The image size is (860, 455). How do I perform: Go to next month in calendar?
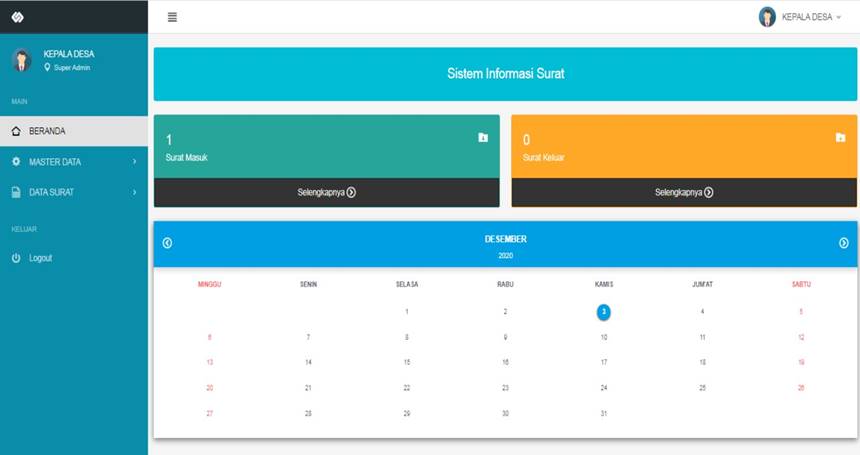coord(844,243)
